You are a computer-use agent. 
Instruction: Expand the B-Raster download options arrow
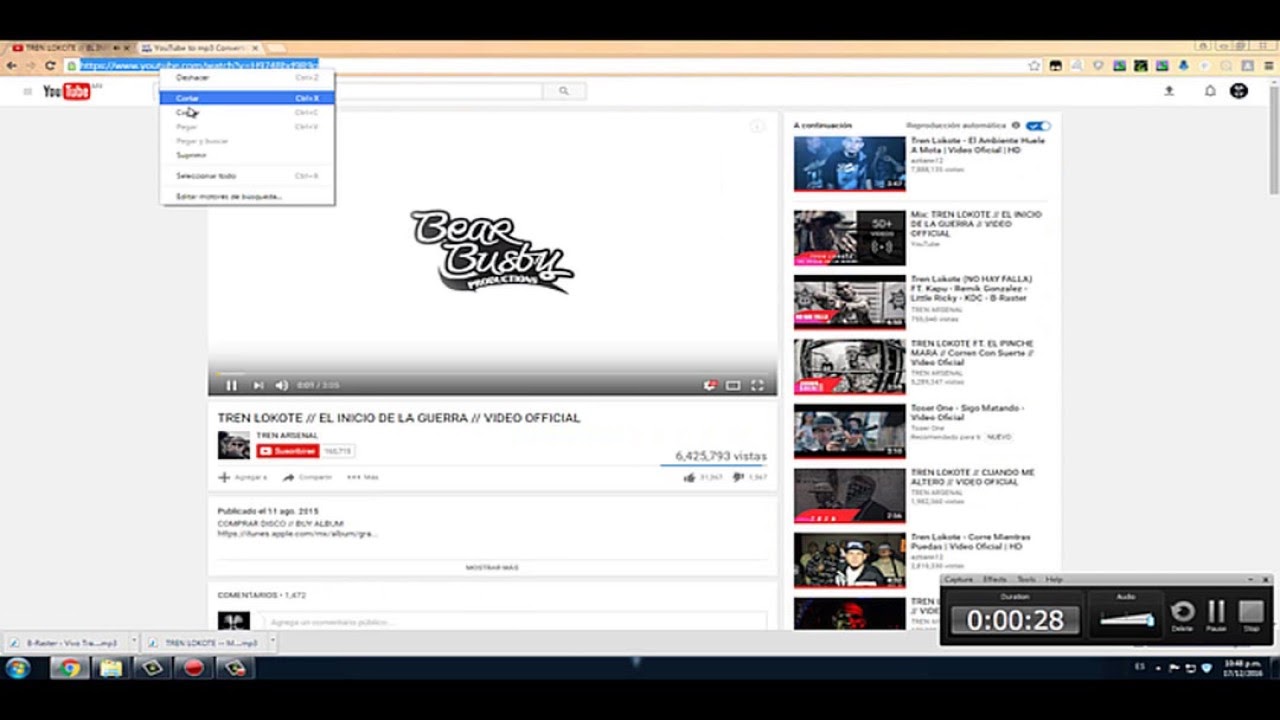click(132, 643)
